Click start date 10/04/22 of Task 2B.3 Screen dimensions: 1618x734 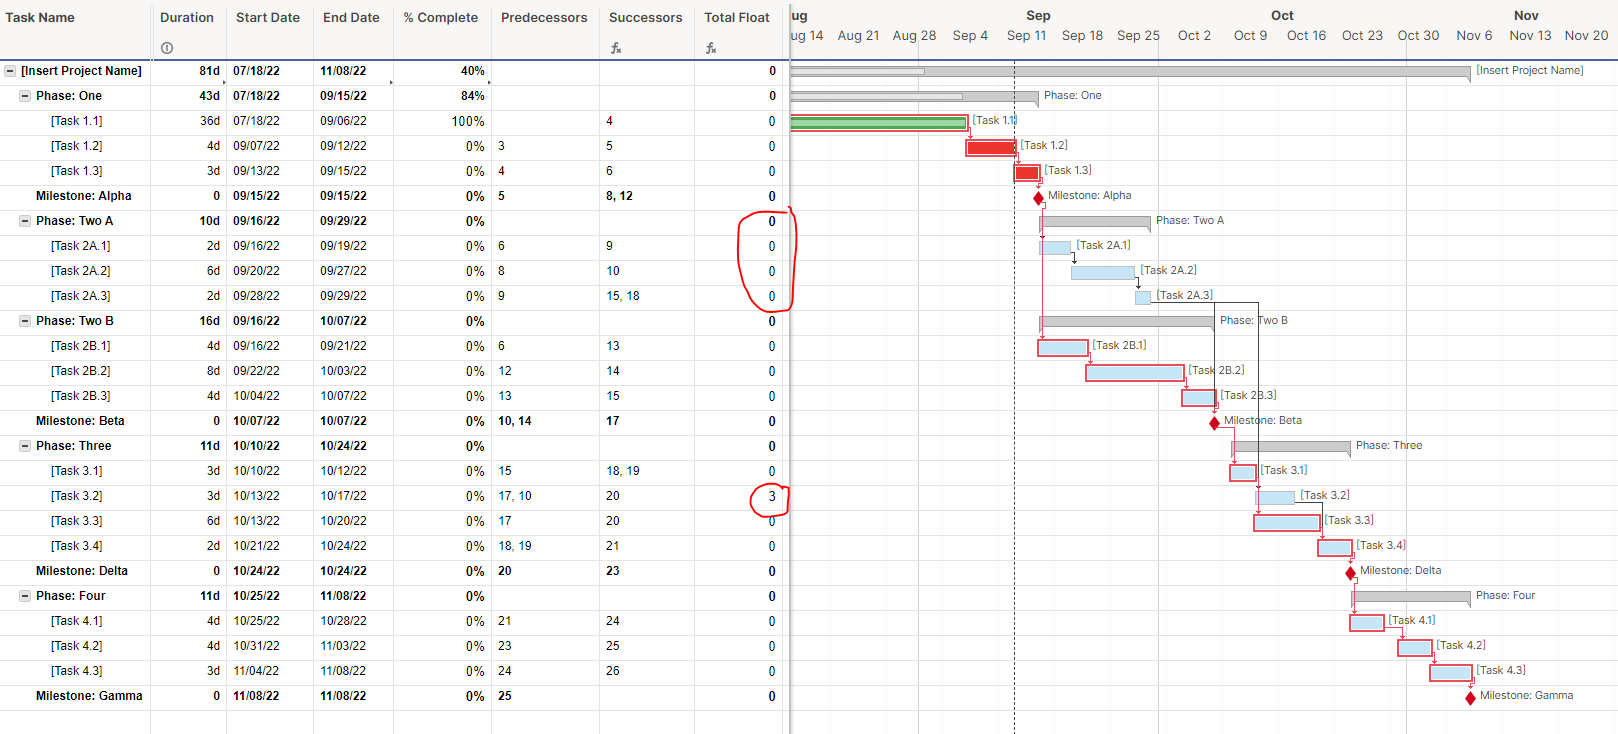point(257,396)
